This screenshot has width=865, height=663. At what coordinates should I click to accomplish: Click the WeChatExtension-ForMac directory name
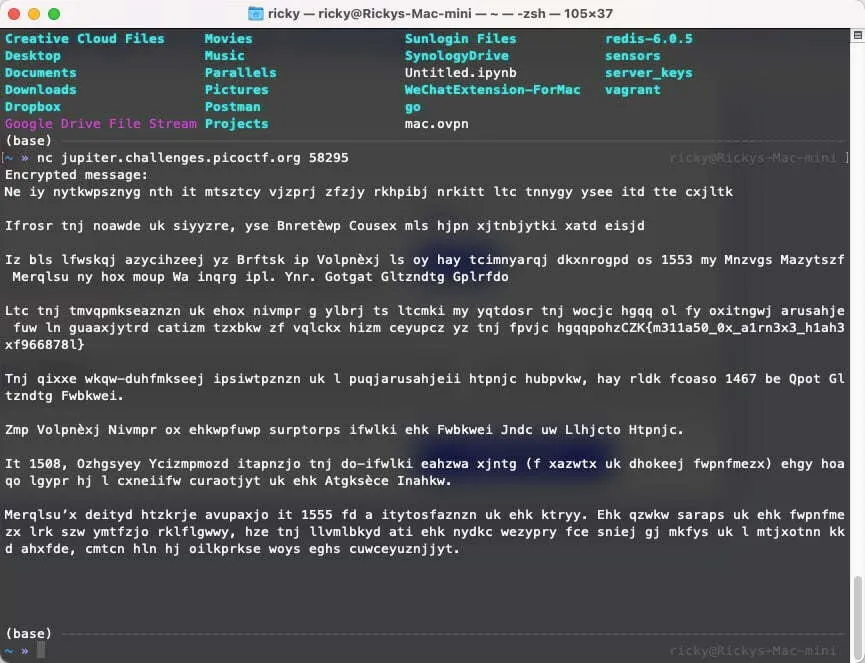(492, 90)
